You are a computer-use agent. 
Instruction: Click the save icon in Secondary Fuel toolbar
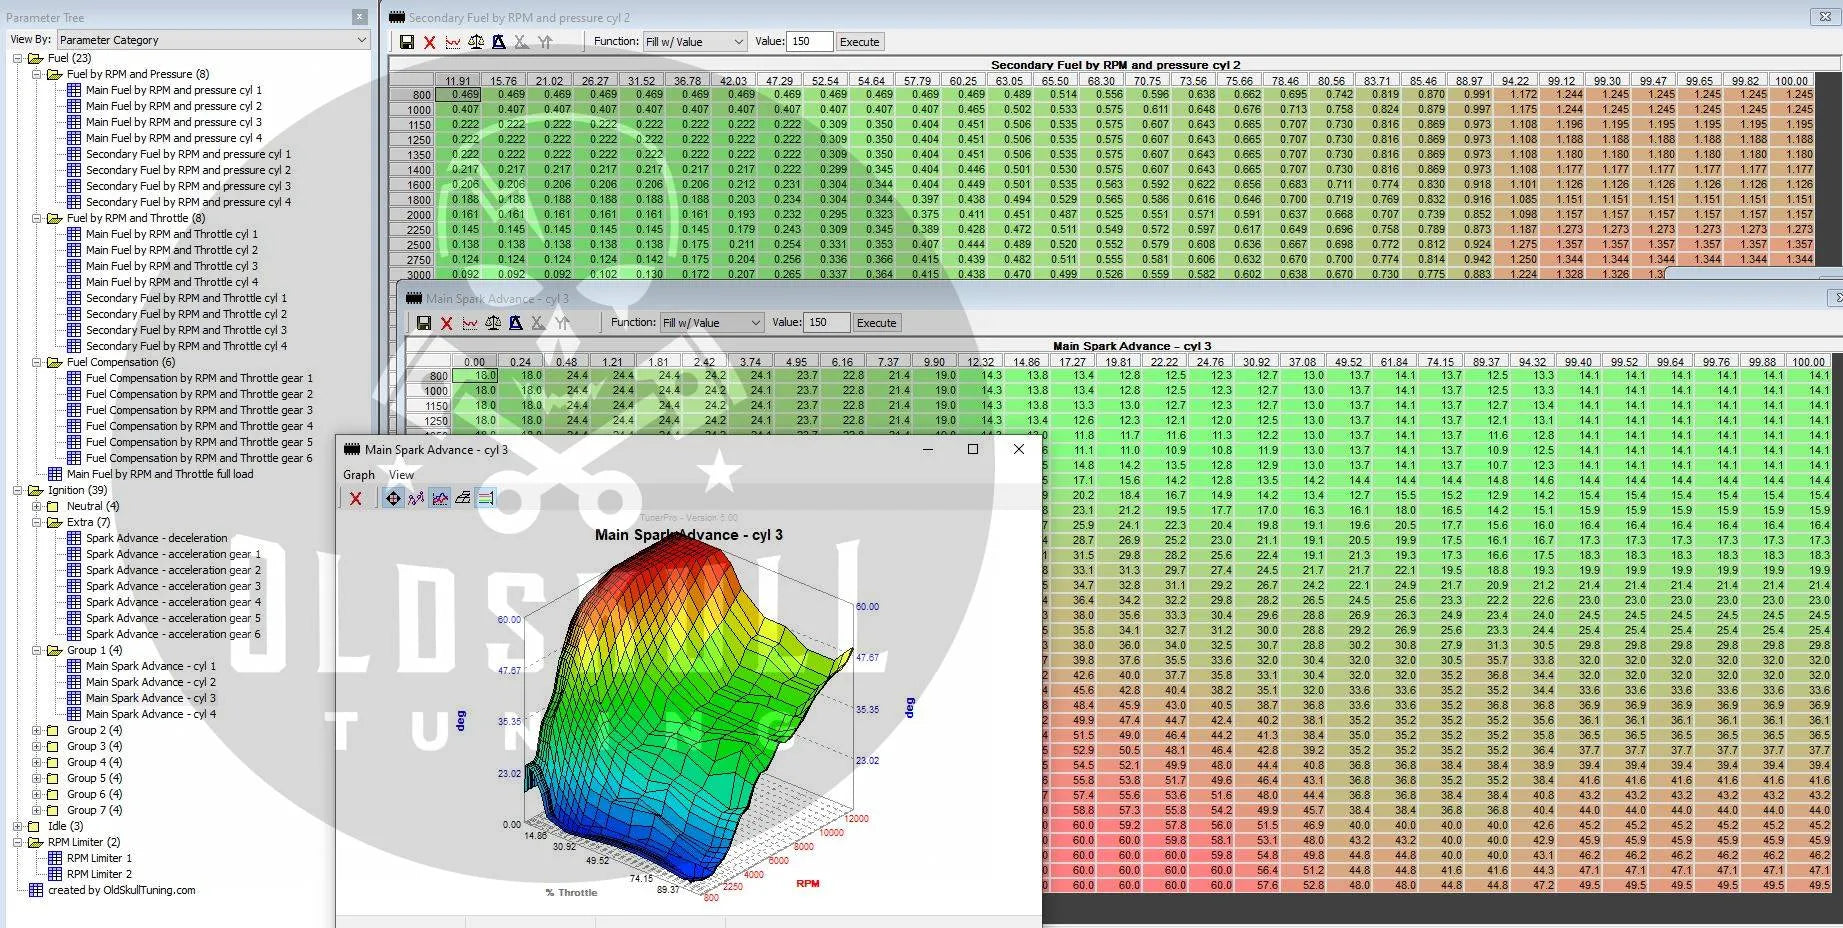[x=407, y=42]
